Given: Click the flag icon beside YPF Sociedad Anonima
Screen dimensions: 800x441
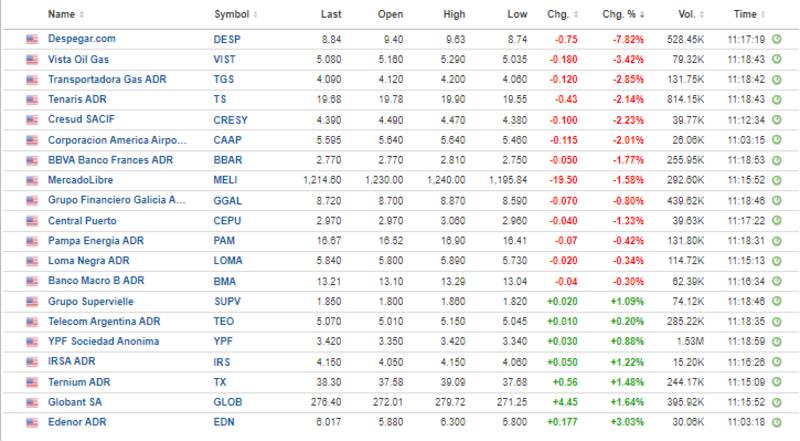Looking at the screenshot, I should coord(32,342).
